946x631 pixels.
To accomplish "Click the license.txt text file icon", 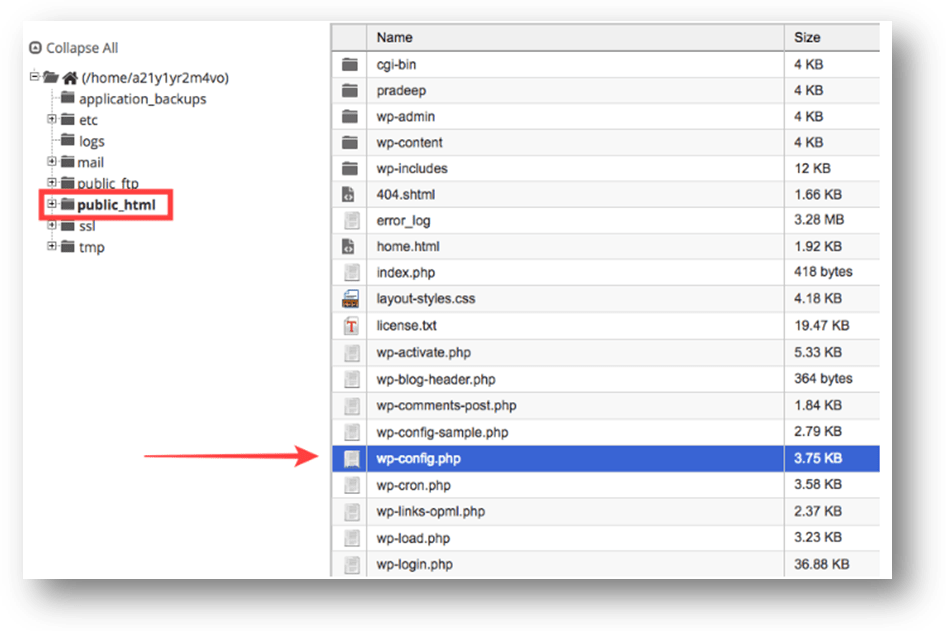I will point(351,326).
